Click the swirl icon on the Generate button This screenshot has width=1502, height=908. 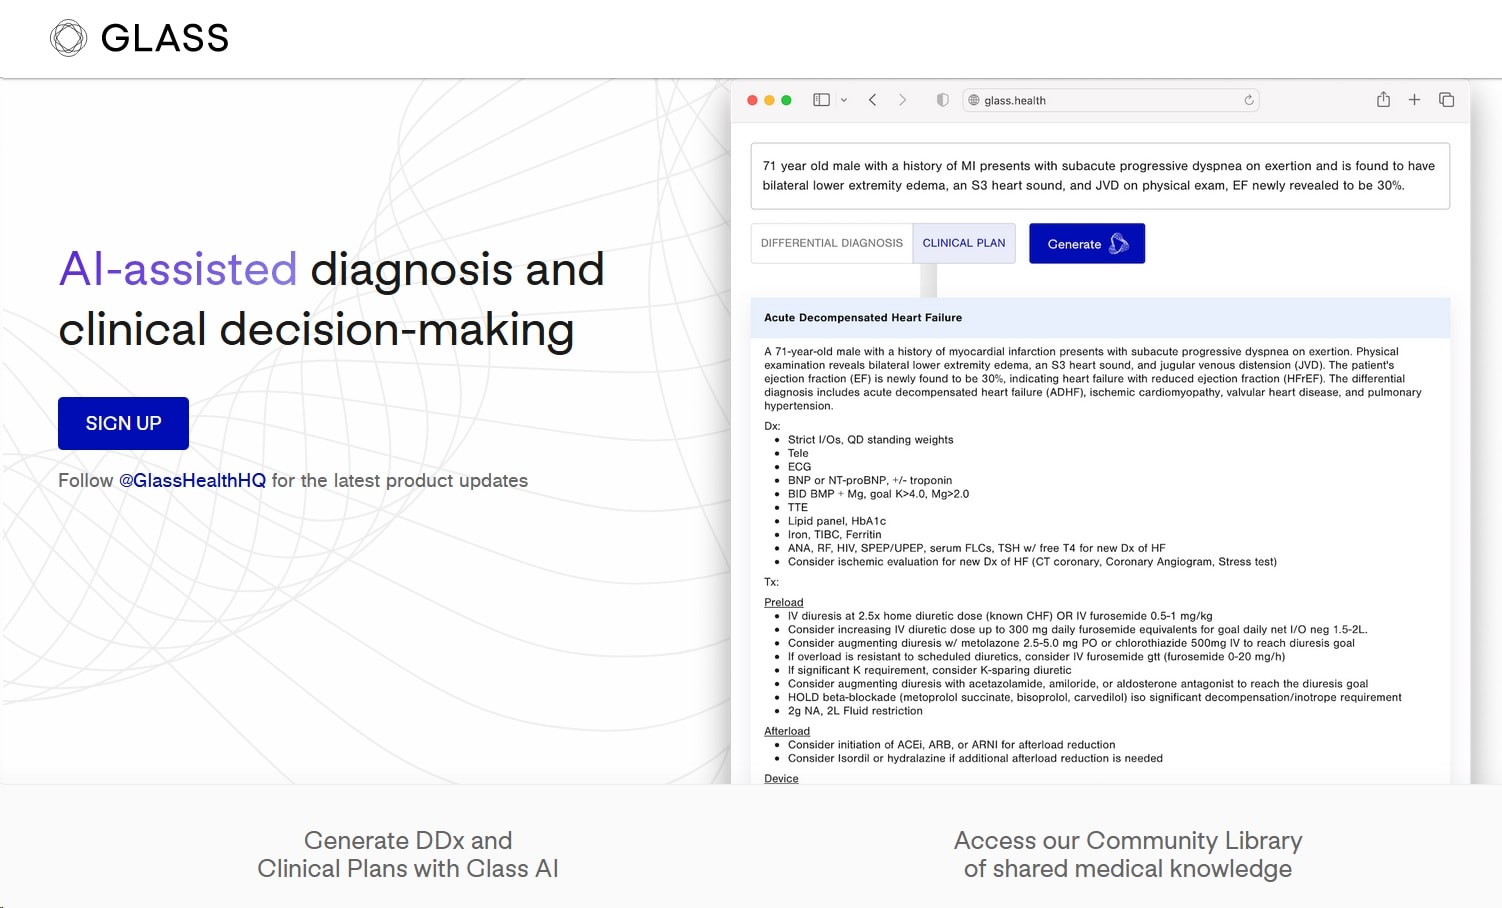click(x=1119, y=244)
